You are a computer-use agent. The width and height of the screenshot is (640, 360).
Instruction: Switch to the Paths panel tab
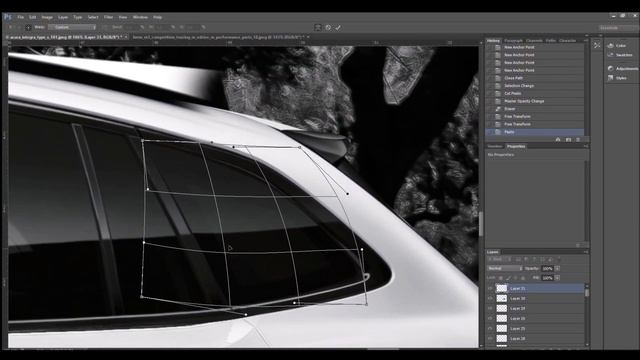coord(551,40)
